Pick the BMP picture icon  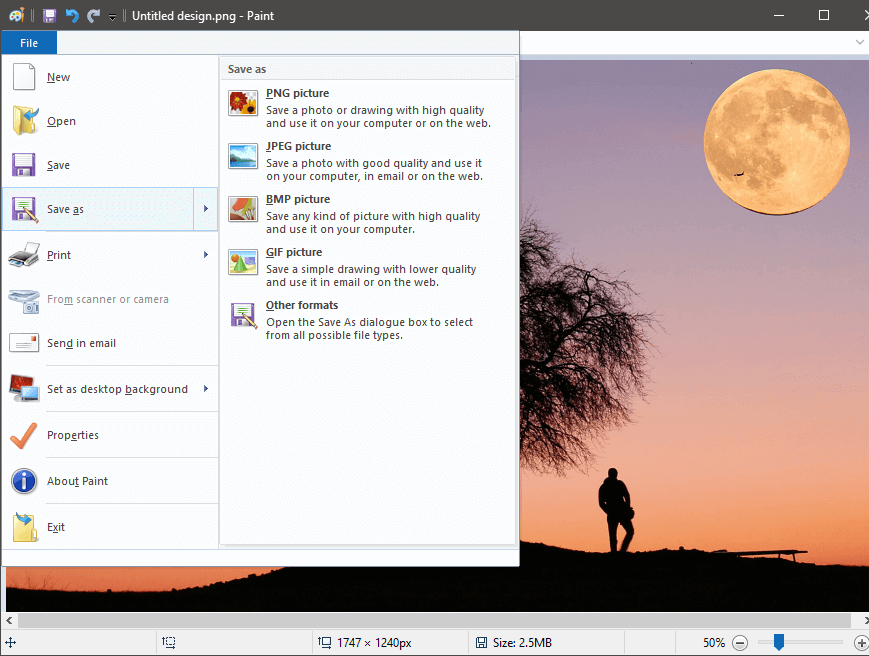pos(243,209)
